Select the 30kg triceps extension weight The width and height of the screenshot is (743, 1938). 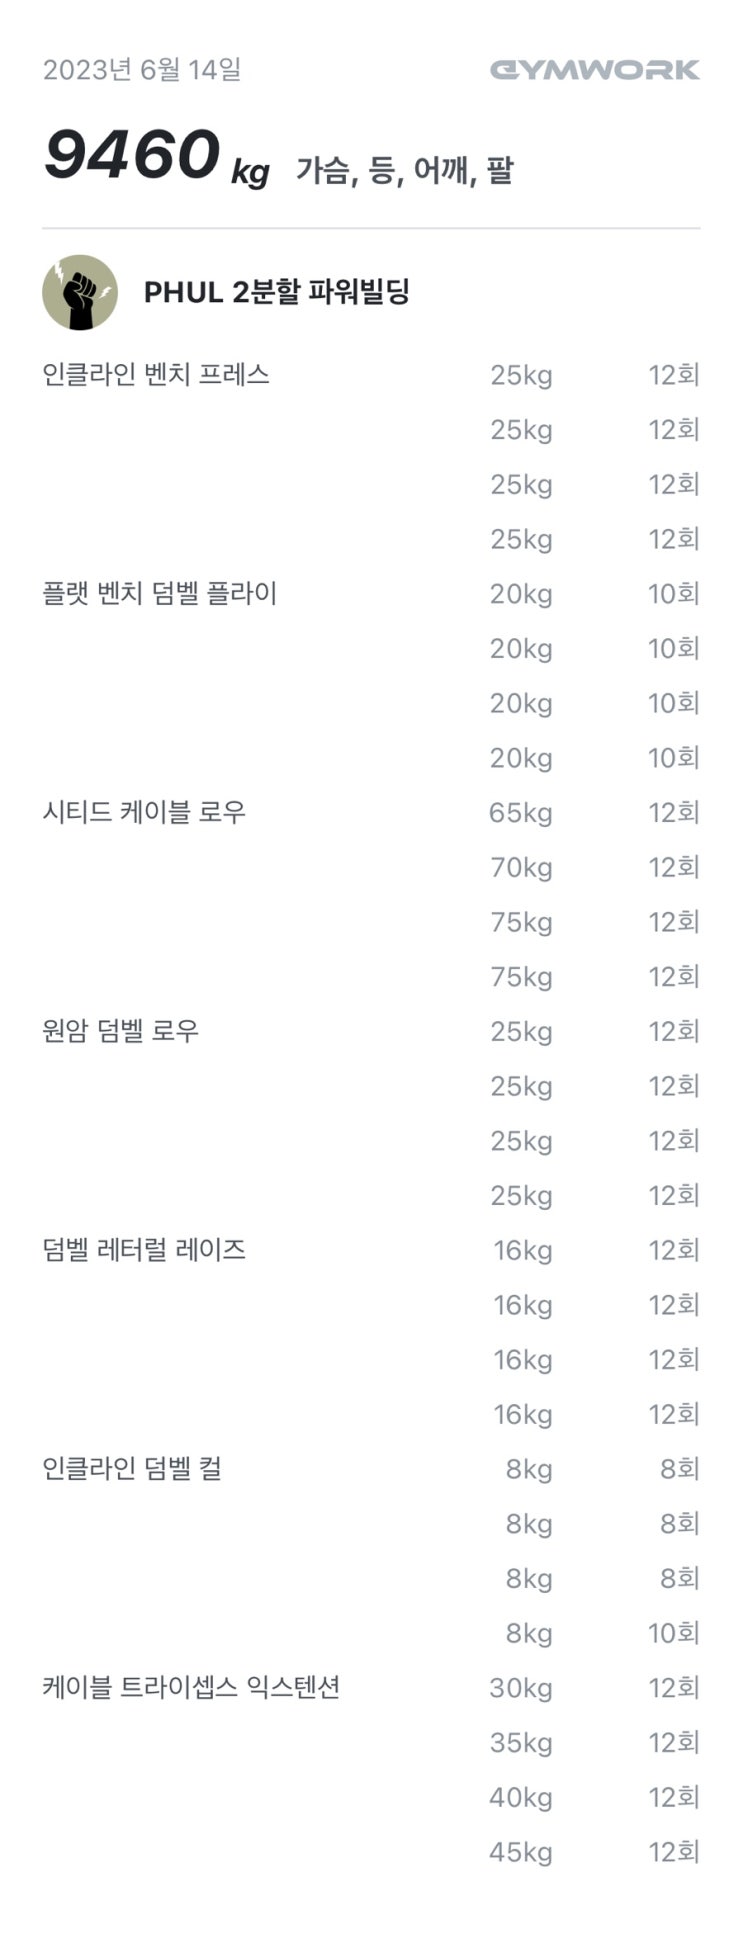point(521,1689)
